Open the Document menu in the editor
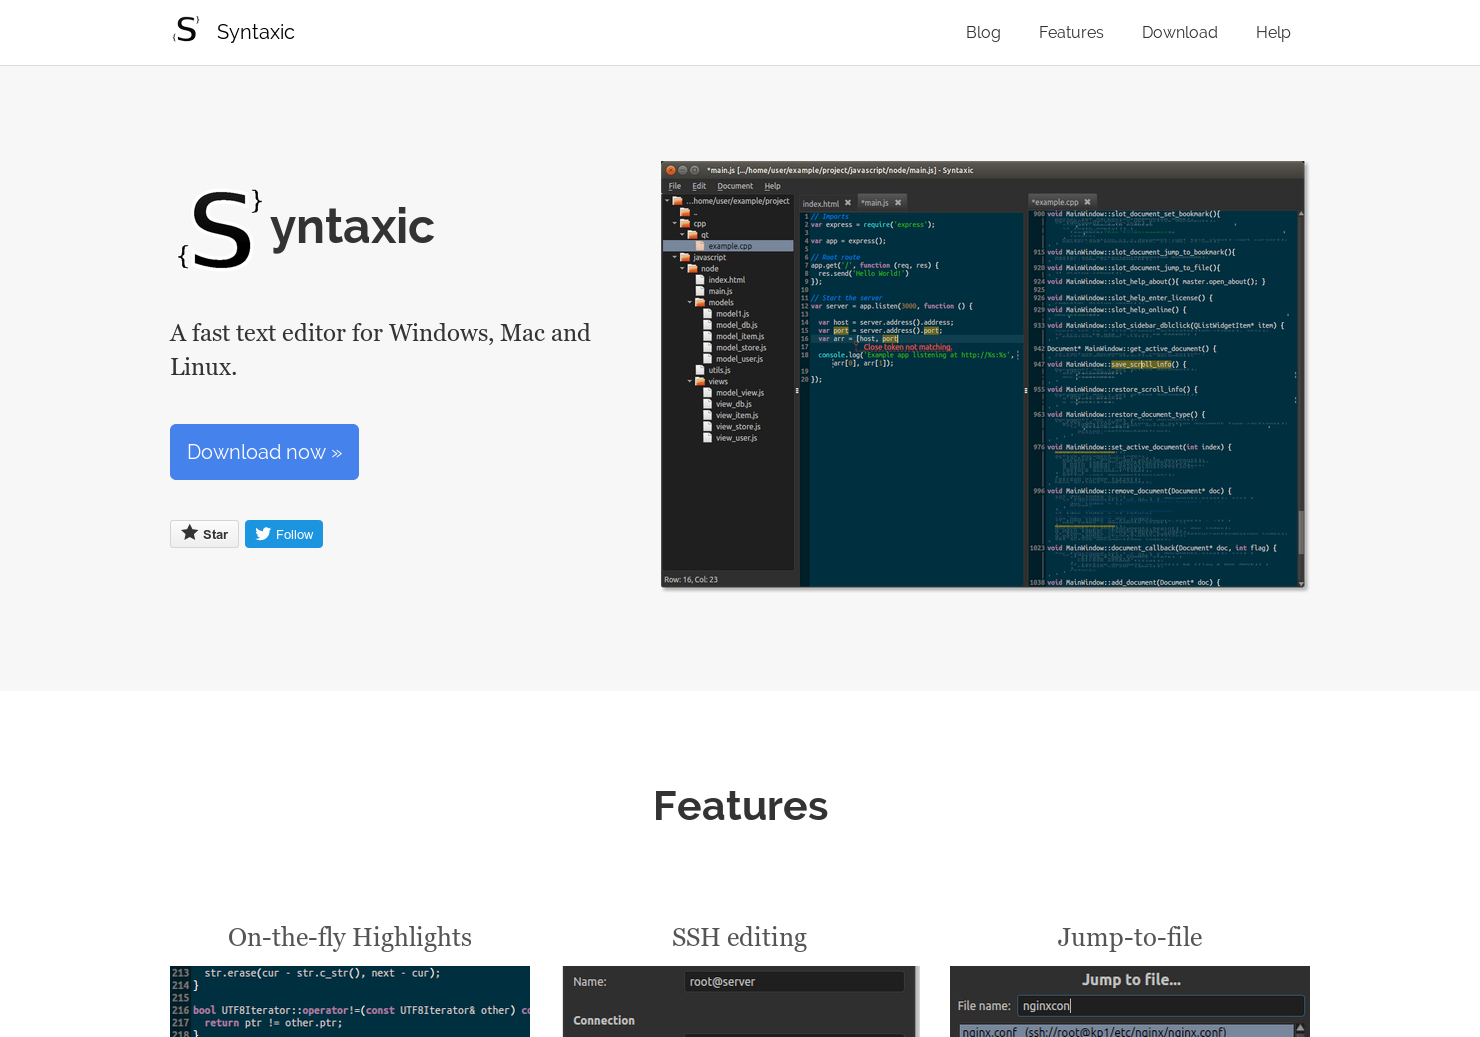 tap(736, 186)
